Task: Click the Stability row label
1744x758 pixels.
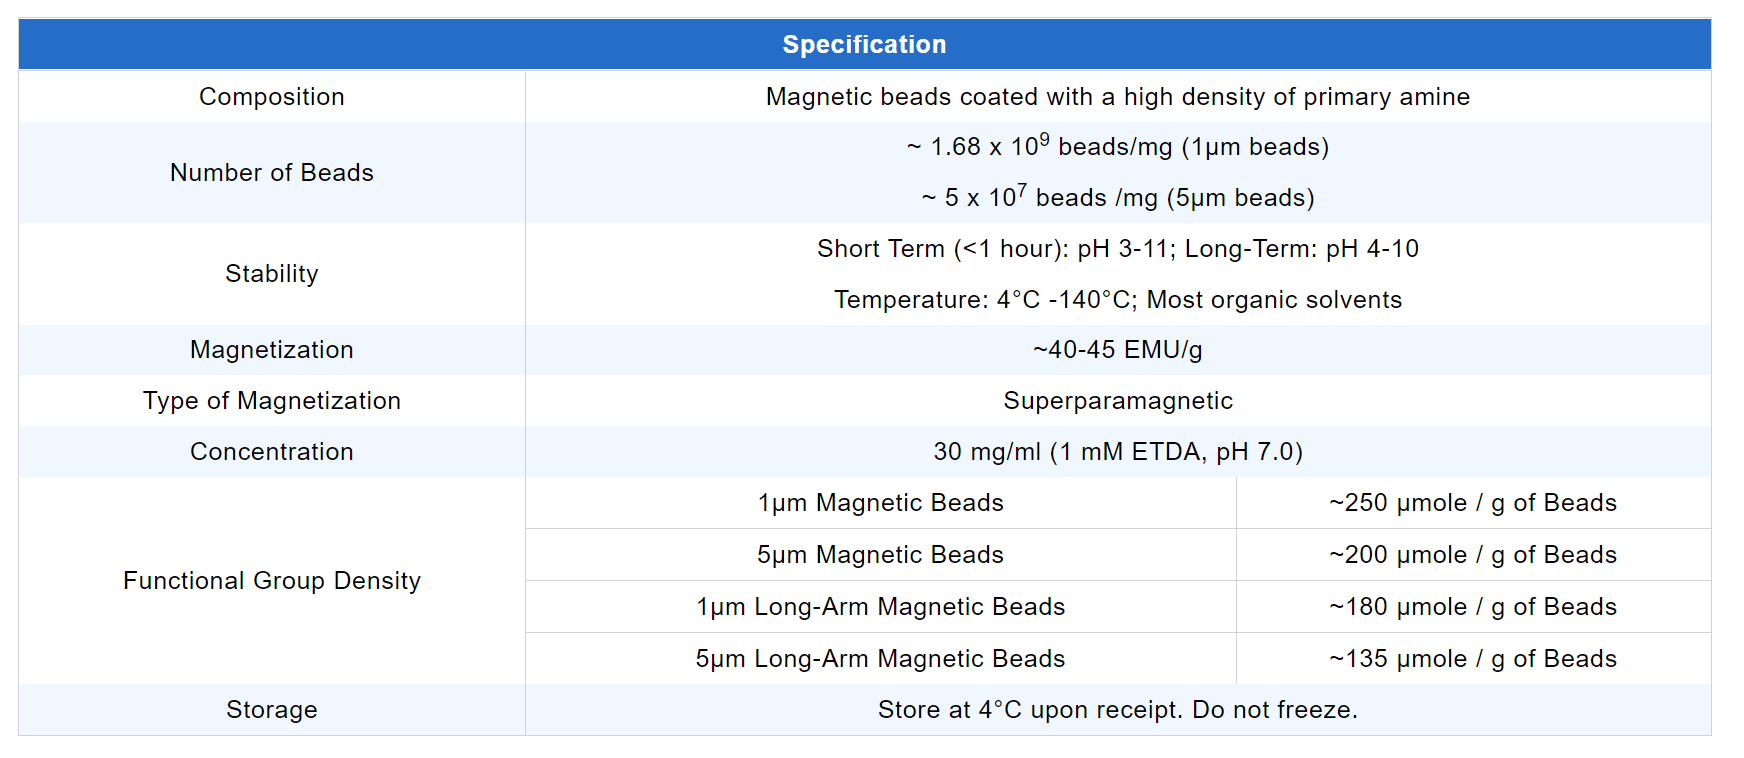Action: click(x=271, y=274)
